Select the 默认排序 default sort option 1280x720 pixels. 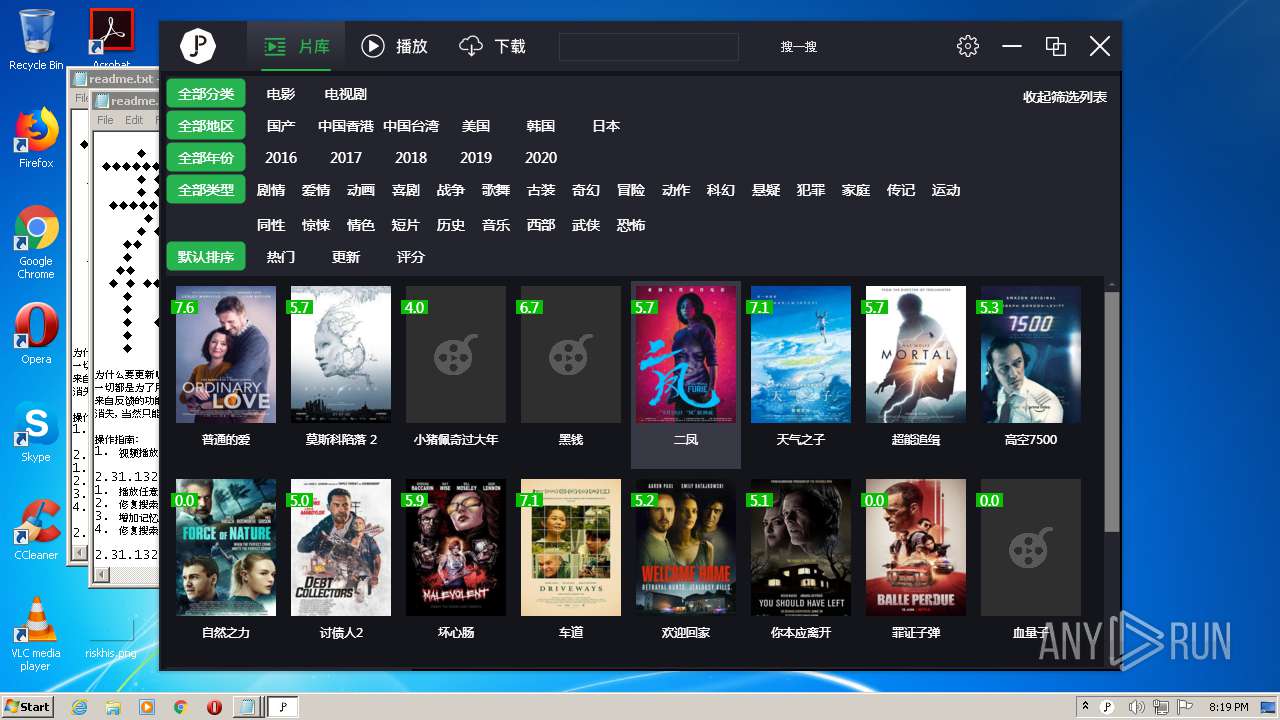coord(206,257)
